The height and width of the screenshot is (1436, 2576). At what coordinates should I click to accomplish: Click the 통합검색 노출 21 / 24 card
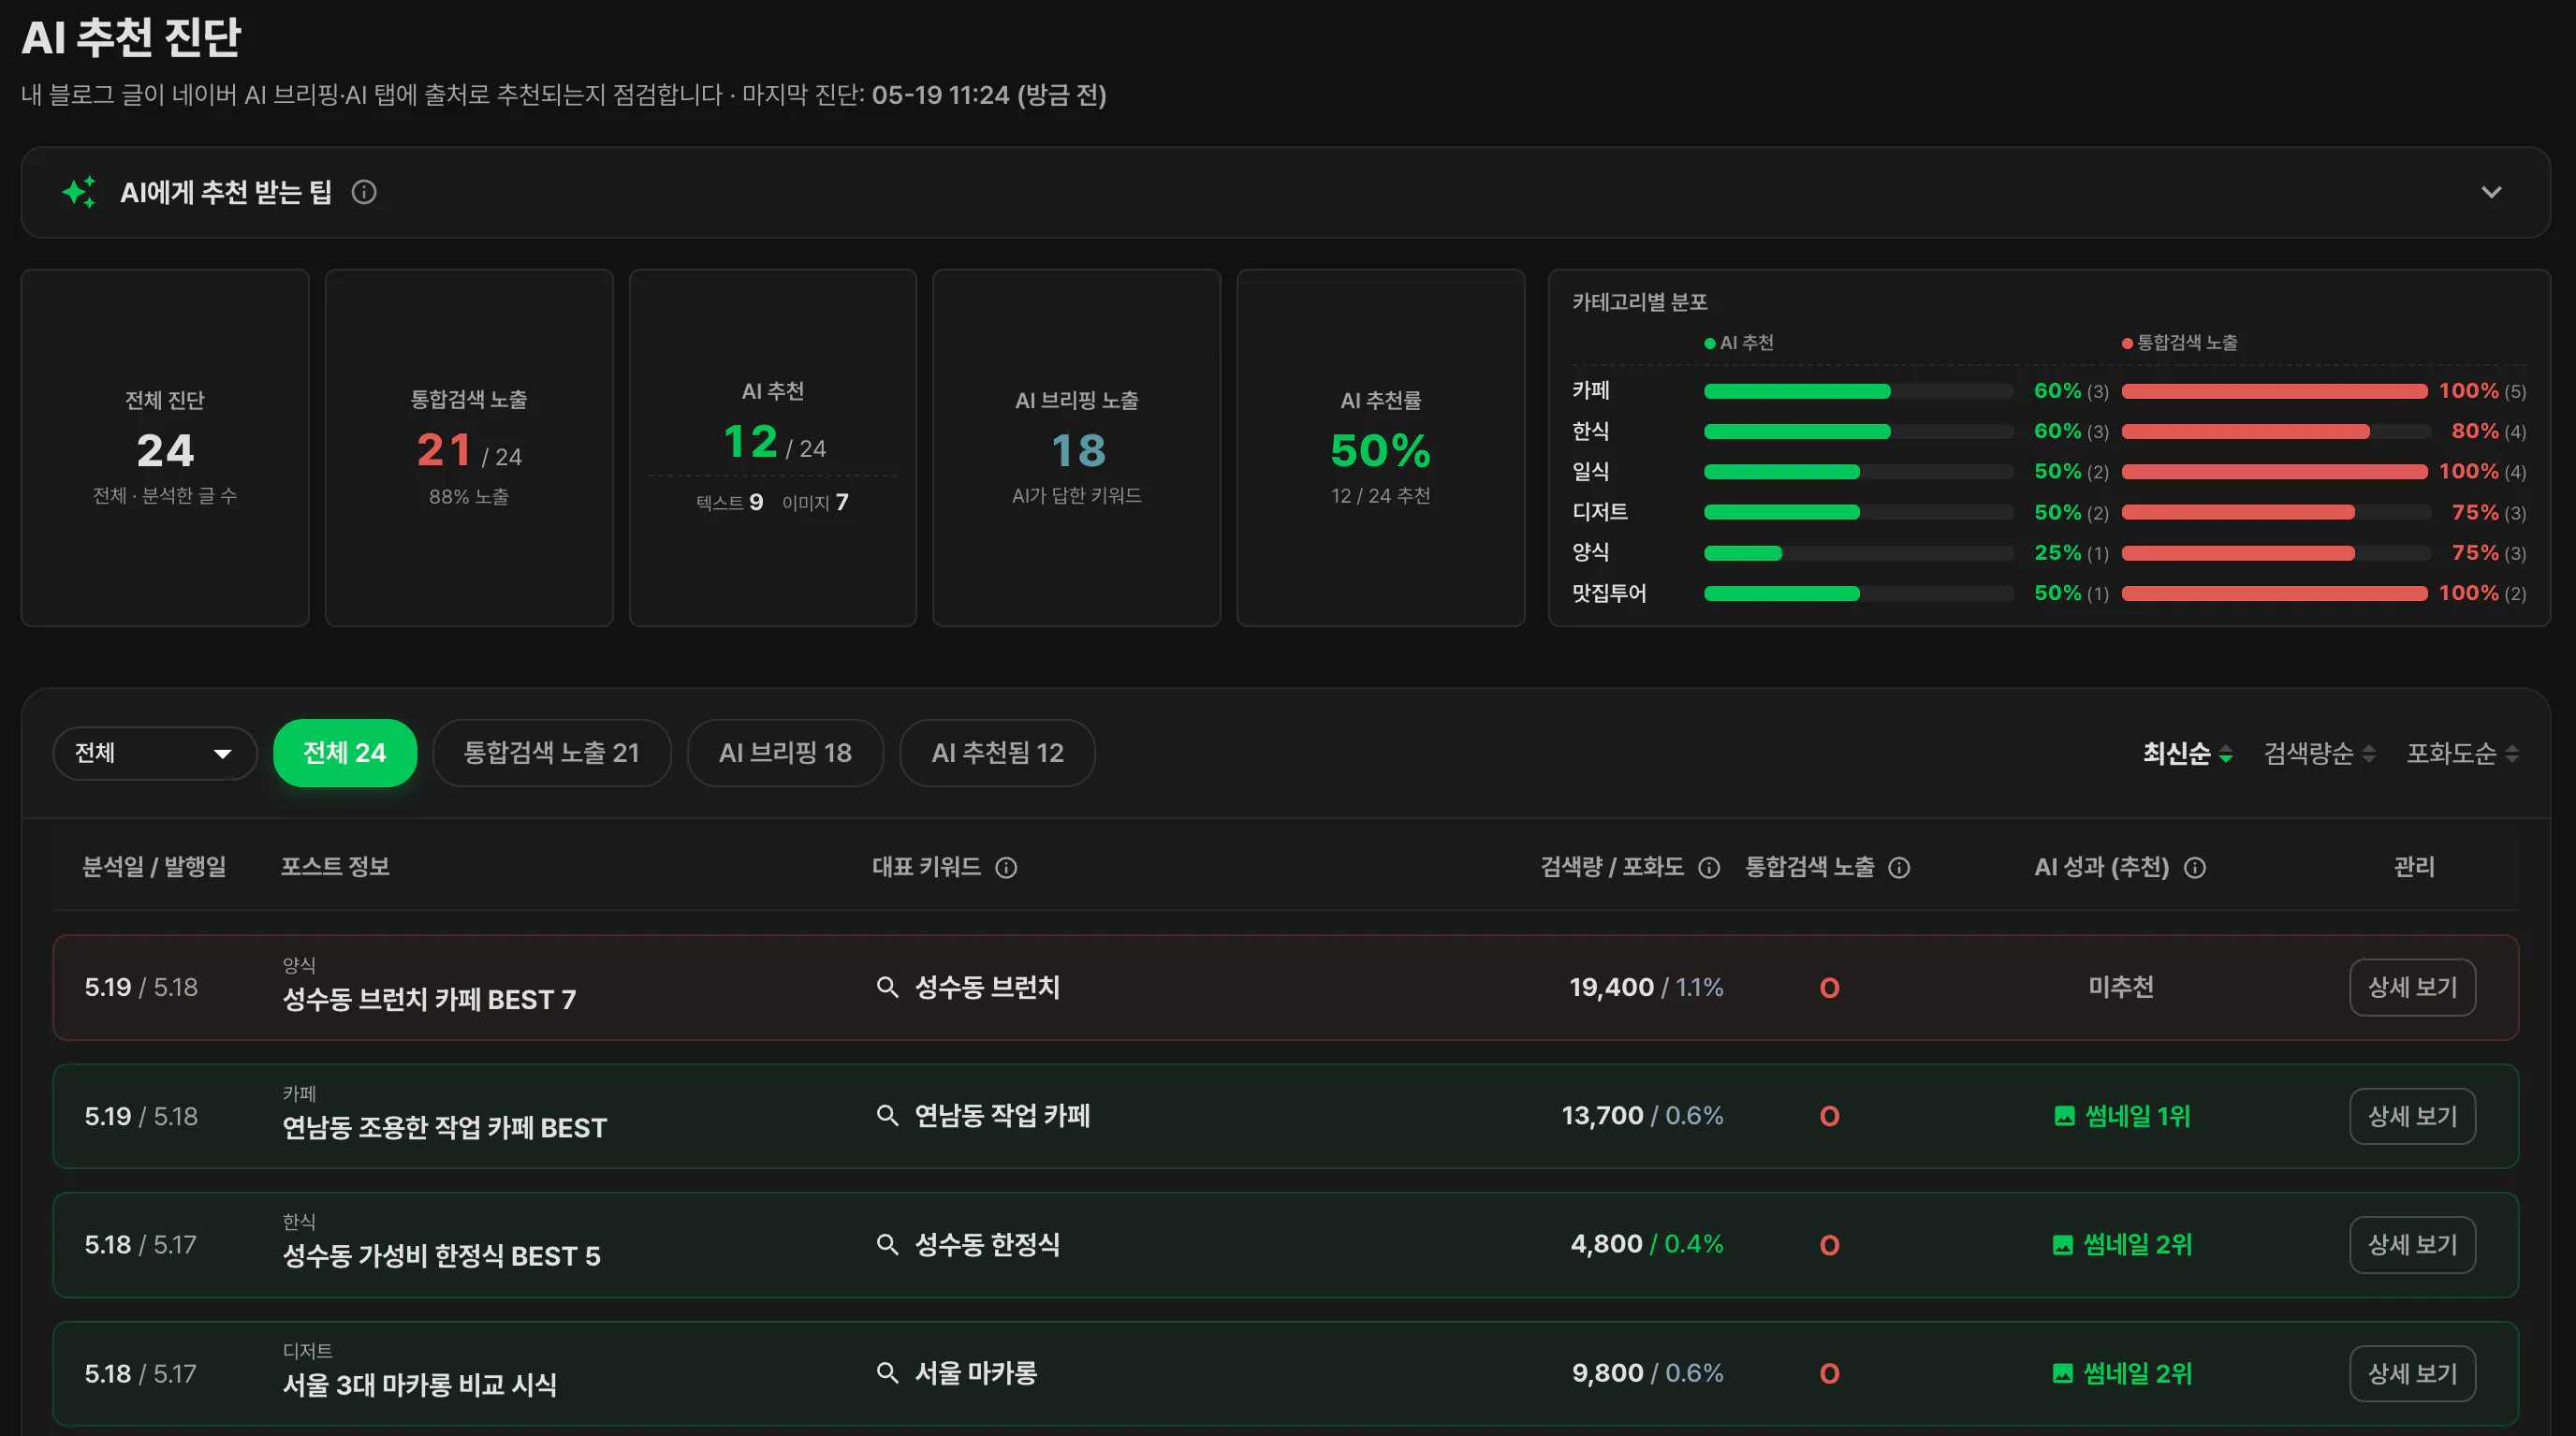469,448
